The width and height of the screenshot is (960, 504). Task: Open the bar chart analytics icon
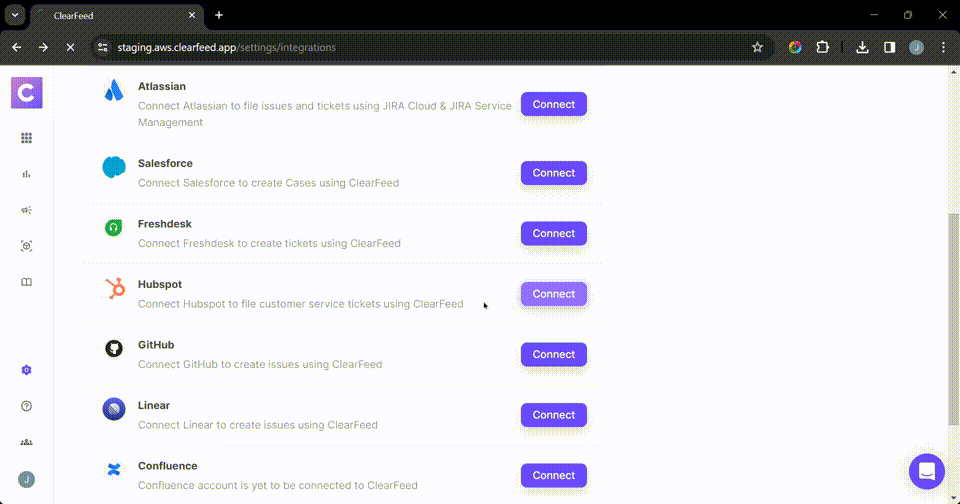click(x=27, y=174)
